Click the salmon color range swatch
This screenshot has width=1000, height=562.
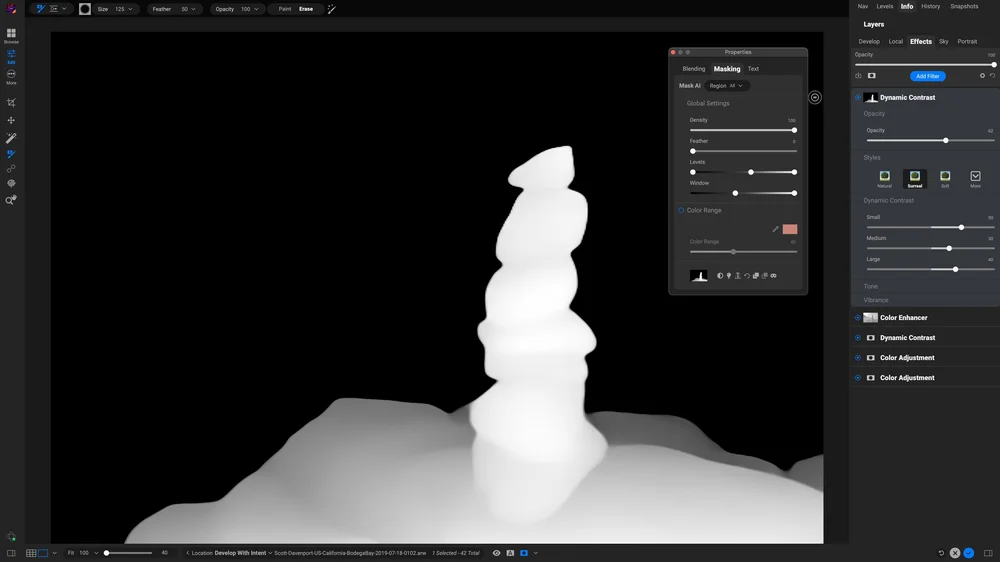click(x=790, y=229)
